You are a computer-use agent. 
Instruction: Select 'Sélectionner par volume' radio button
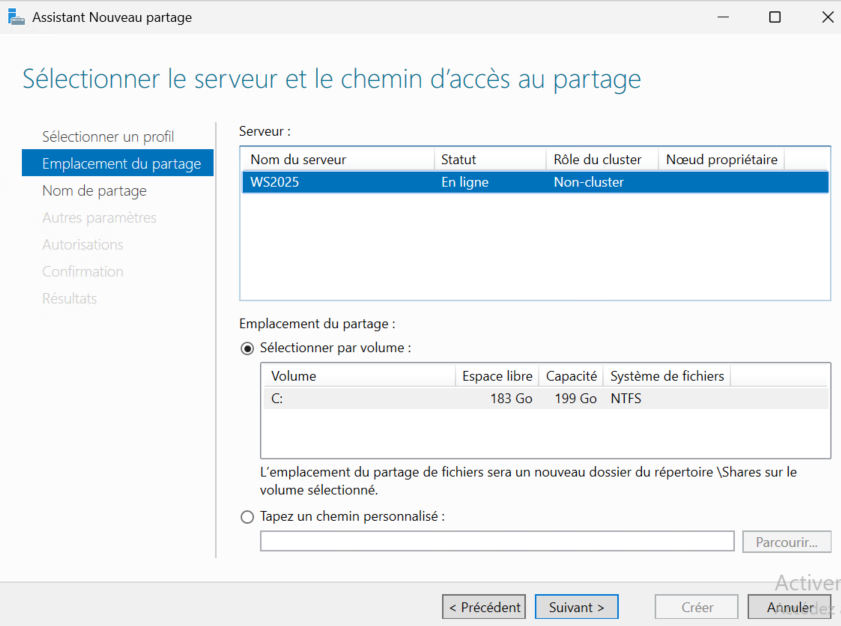click(247, 348)
